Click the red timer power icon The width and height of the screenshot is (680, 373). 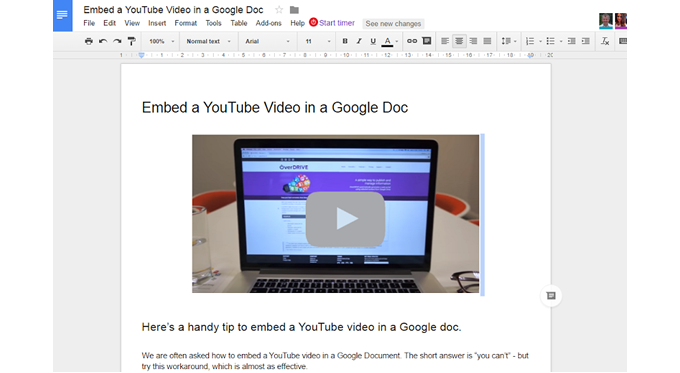click(x=313, y=22)
